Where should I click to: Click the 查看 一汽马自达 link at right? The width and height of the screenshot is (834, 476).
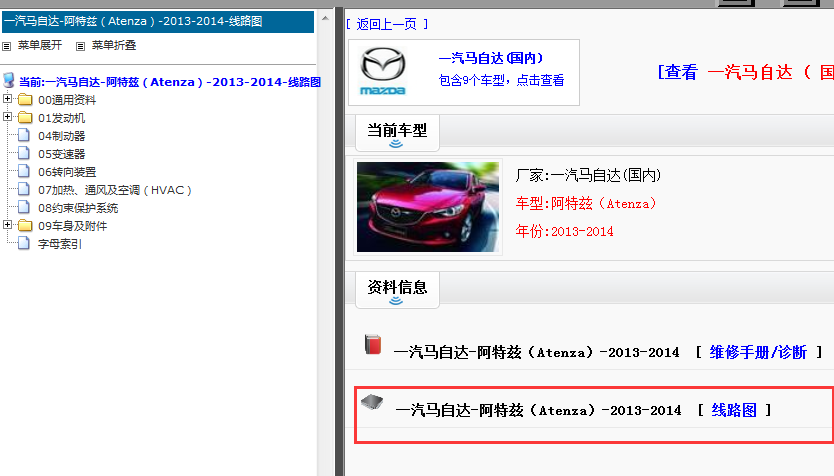pyautogui.click(x=746, y=72)
